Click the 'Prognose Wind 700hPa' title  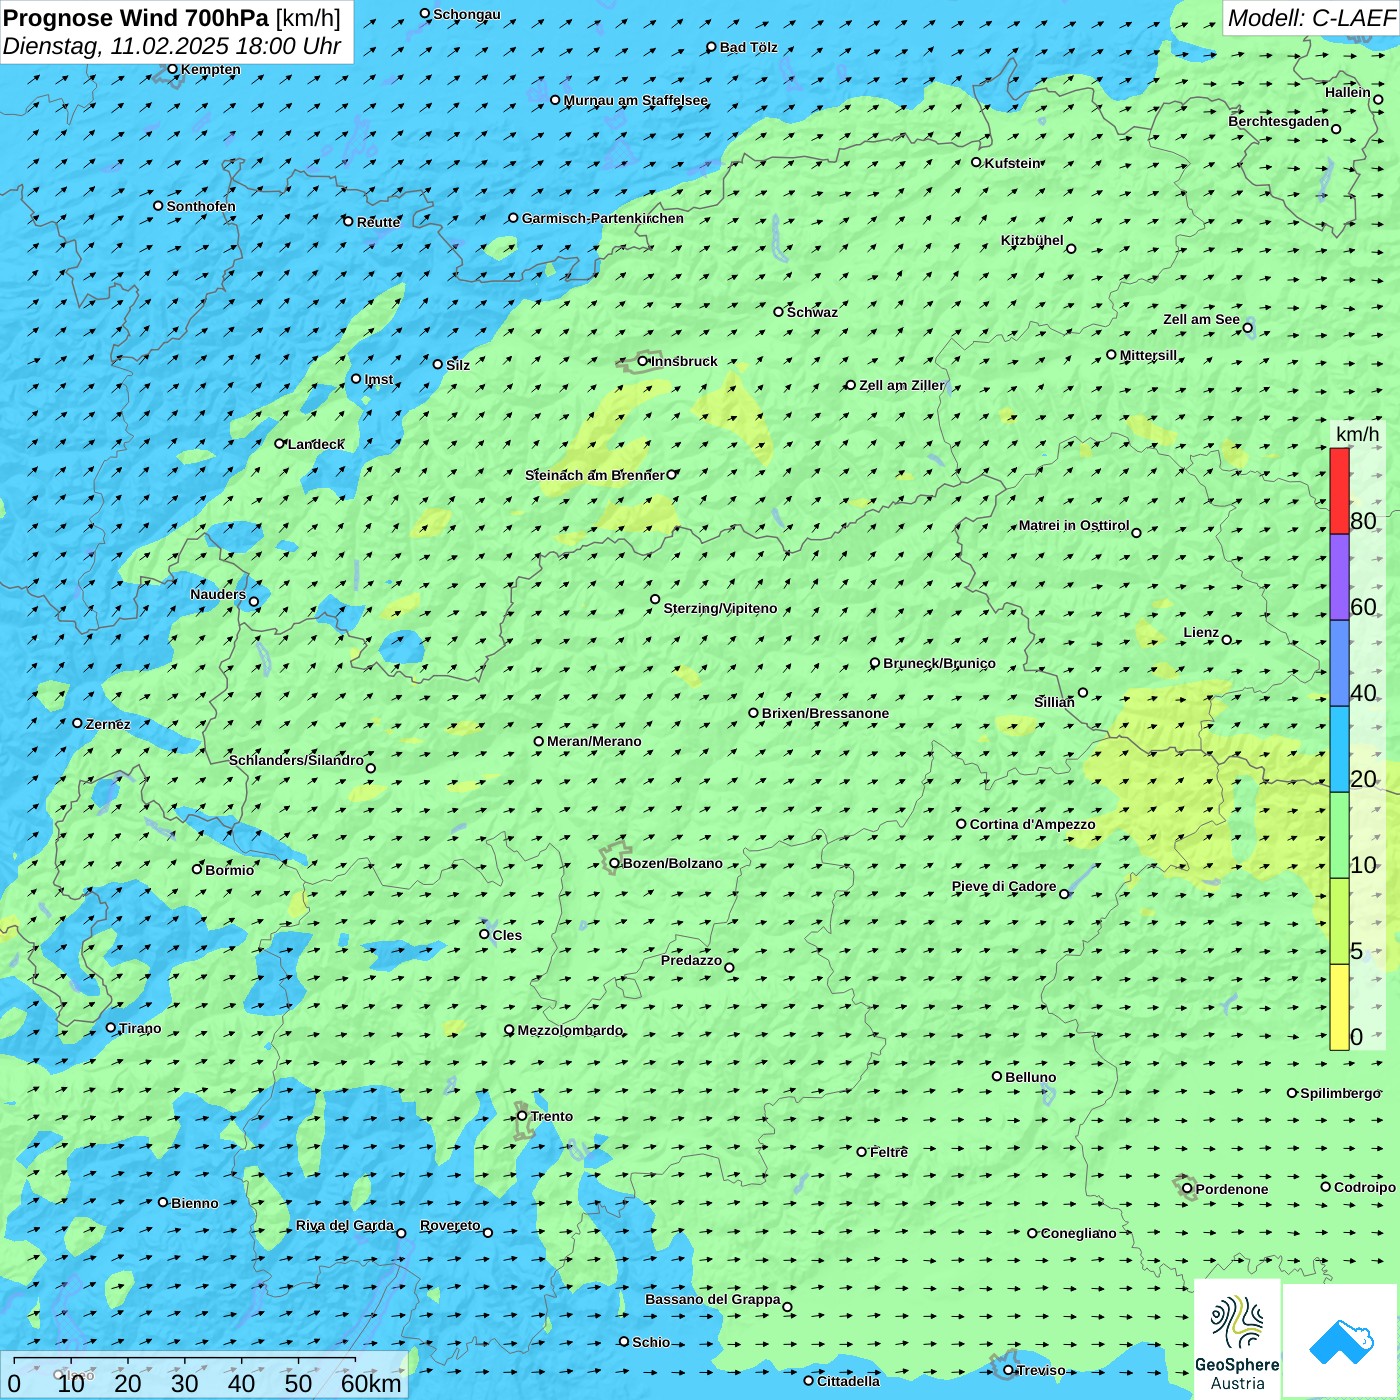tap(136, 18)
